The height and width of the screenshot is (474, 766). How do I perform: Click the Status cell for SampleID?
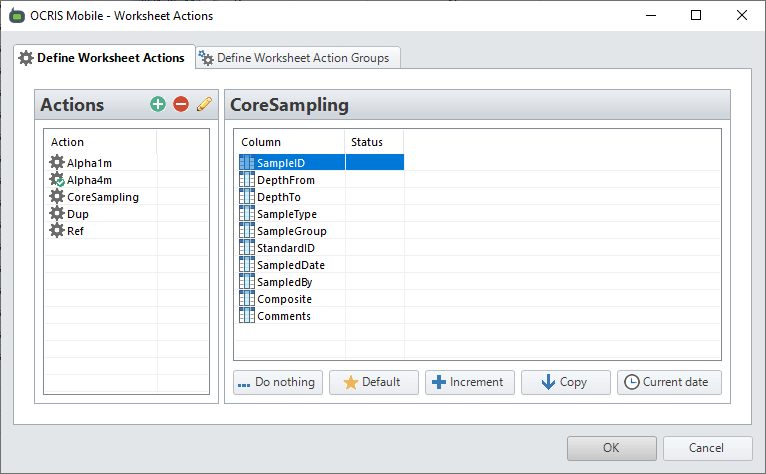coord(374,163)
